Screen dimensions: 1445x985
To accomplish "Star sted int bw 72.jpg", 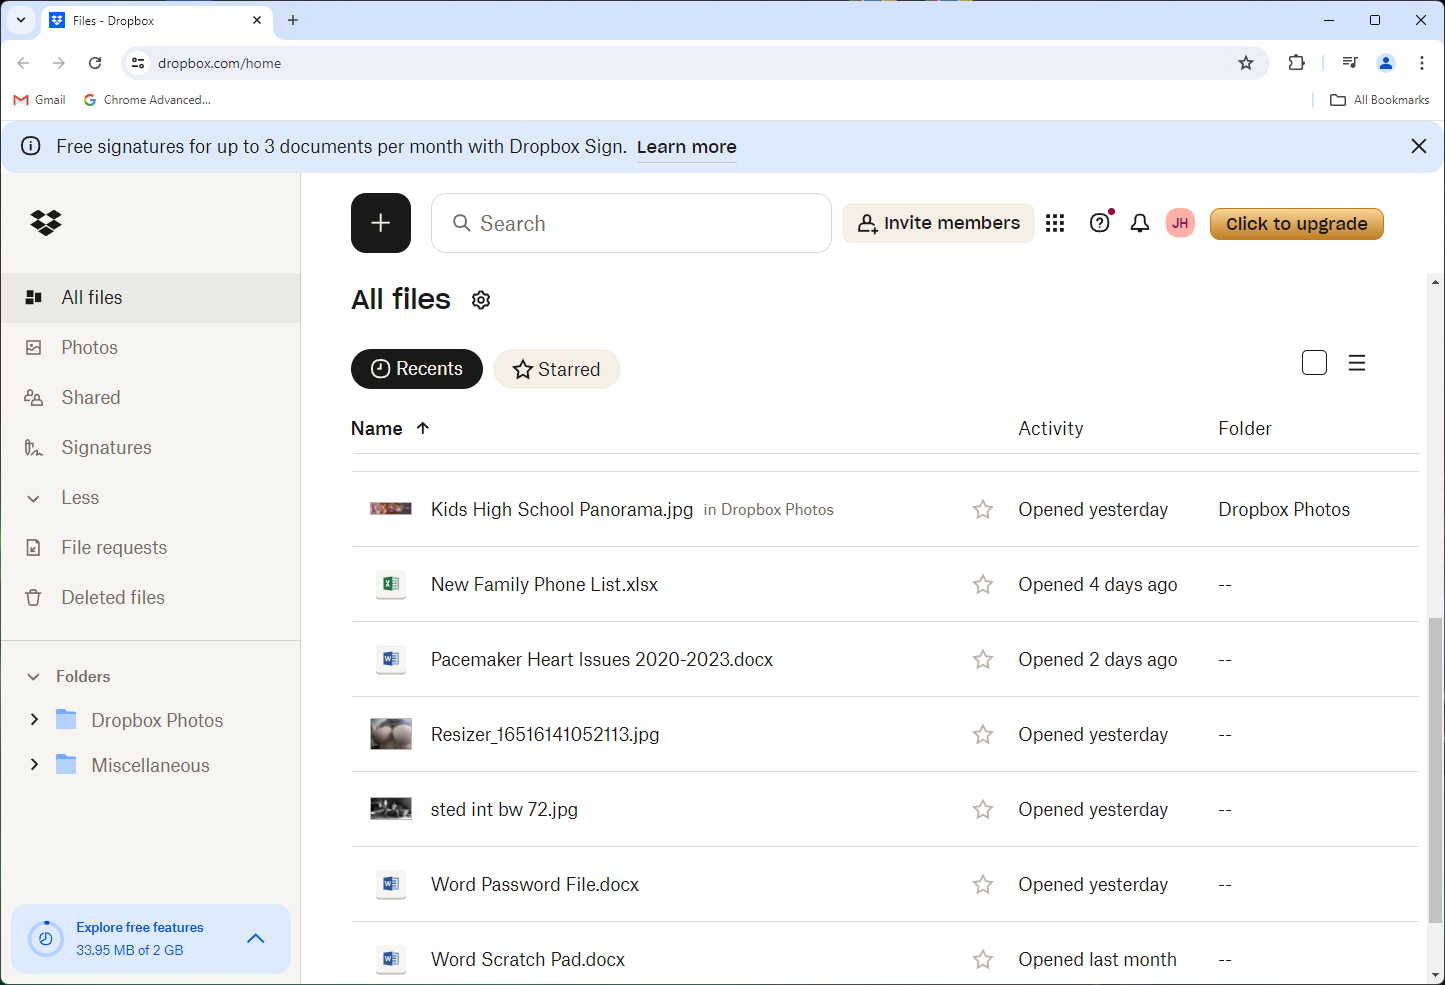I will point(983,809).
